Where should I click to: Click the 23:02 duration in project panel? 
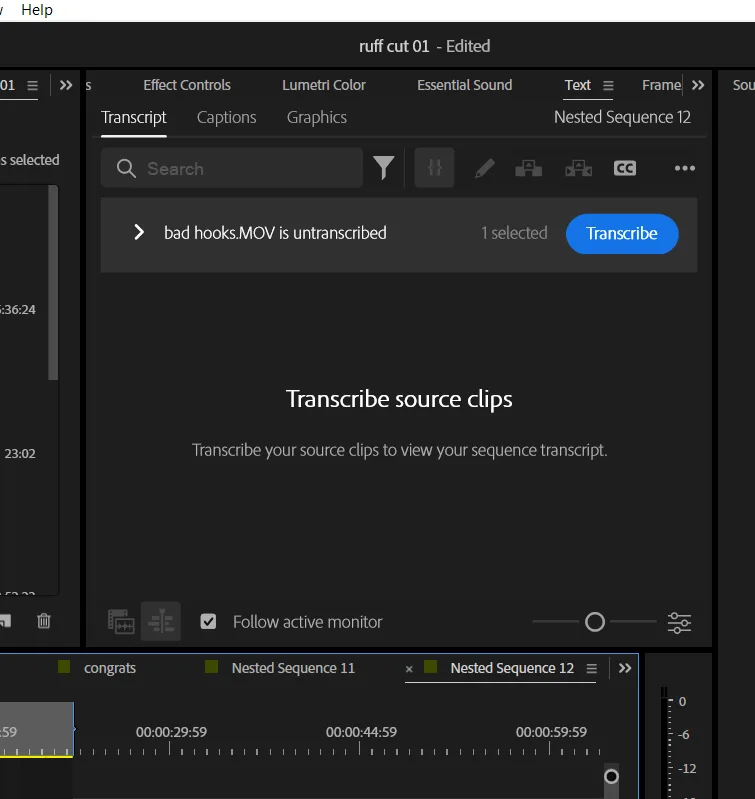point(20,454)
